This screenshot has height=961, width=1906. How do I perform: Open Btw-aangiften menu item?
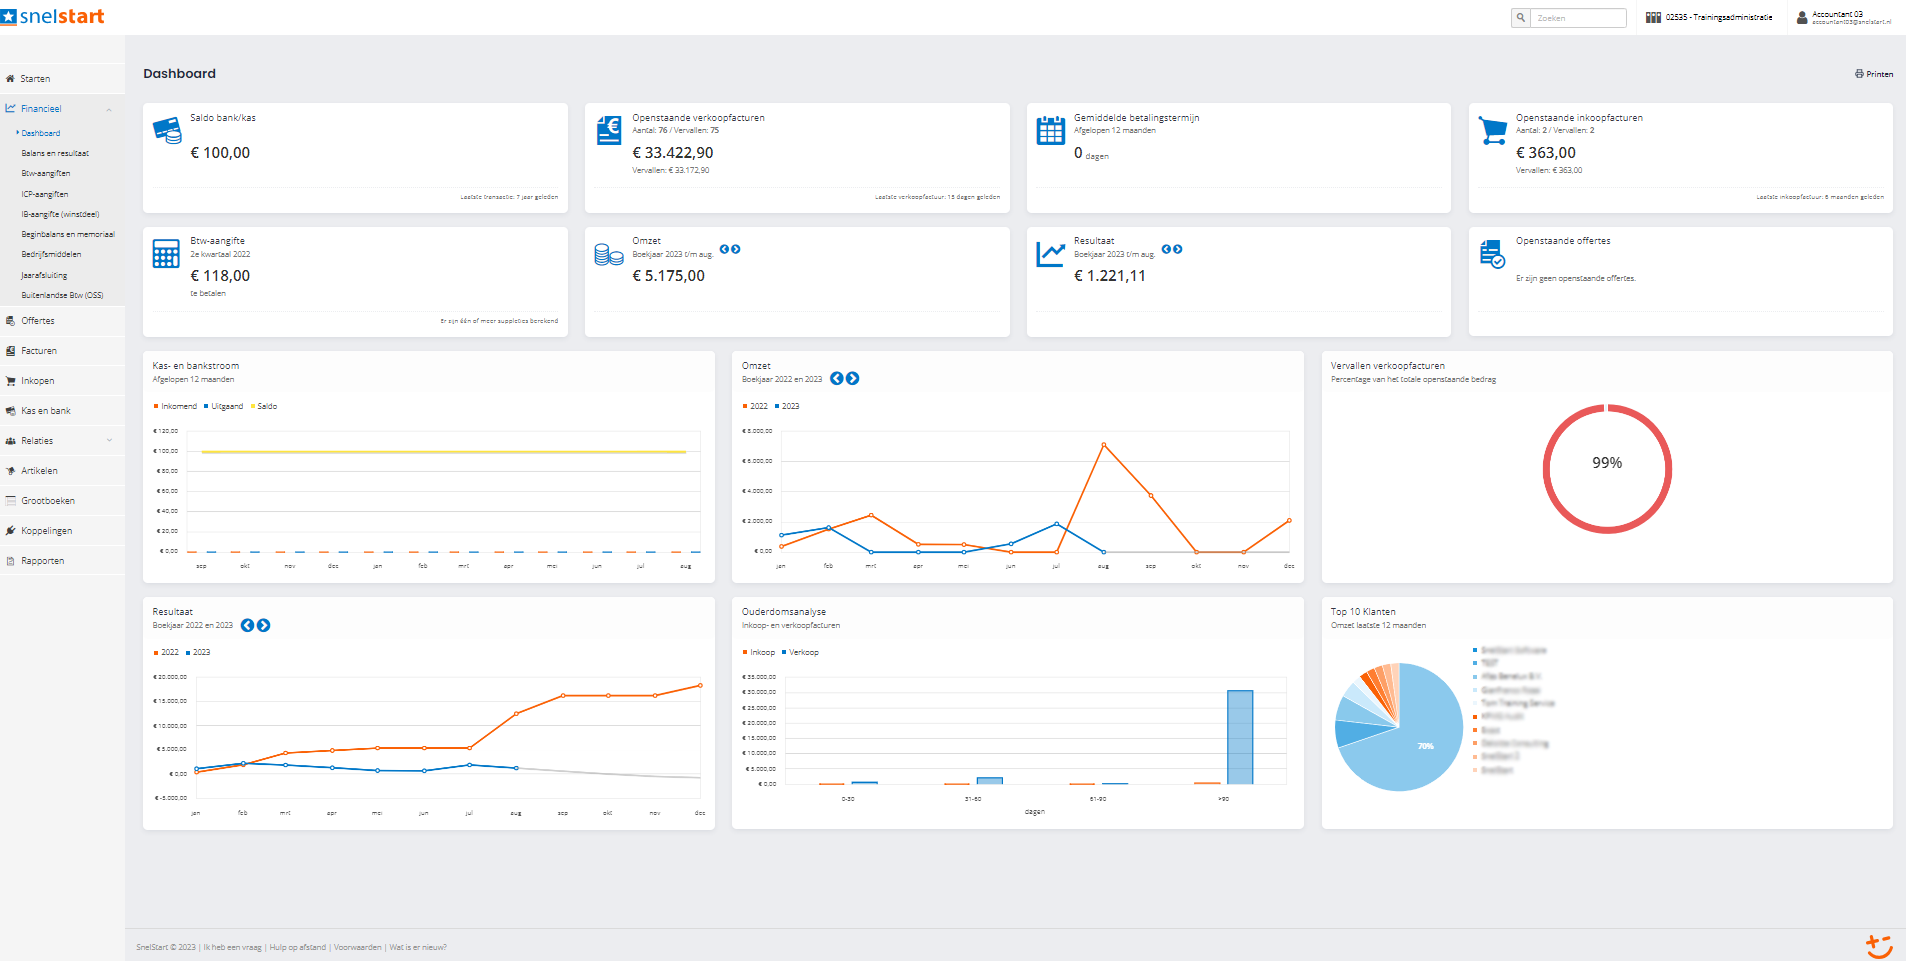click(46, 173)
